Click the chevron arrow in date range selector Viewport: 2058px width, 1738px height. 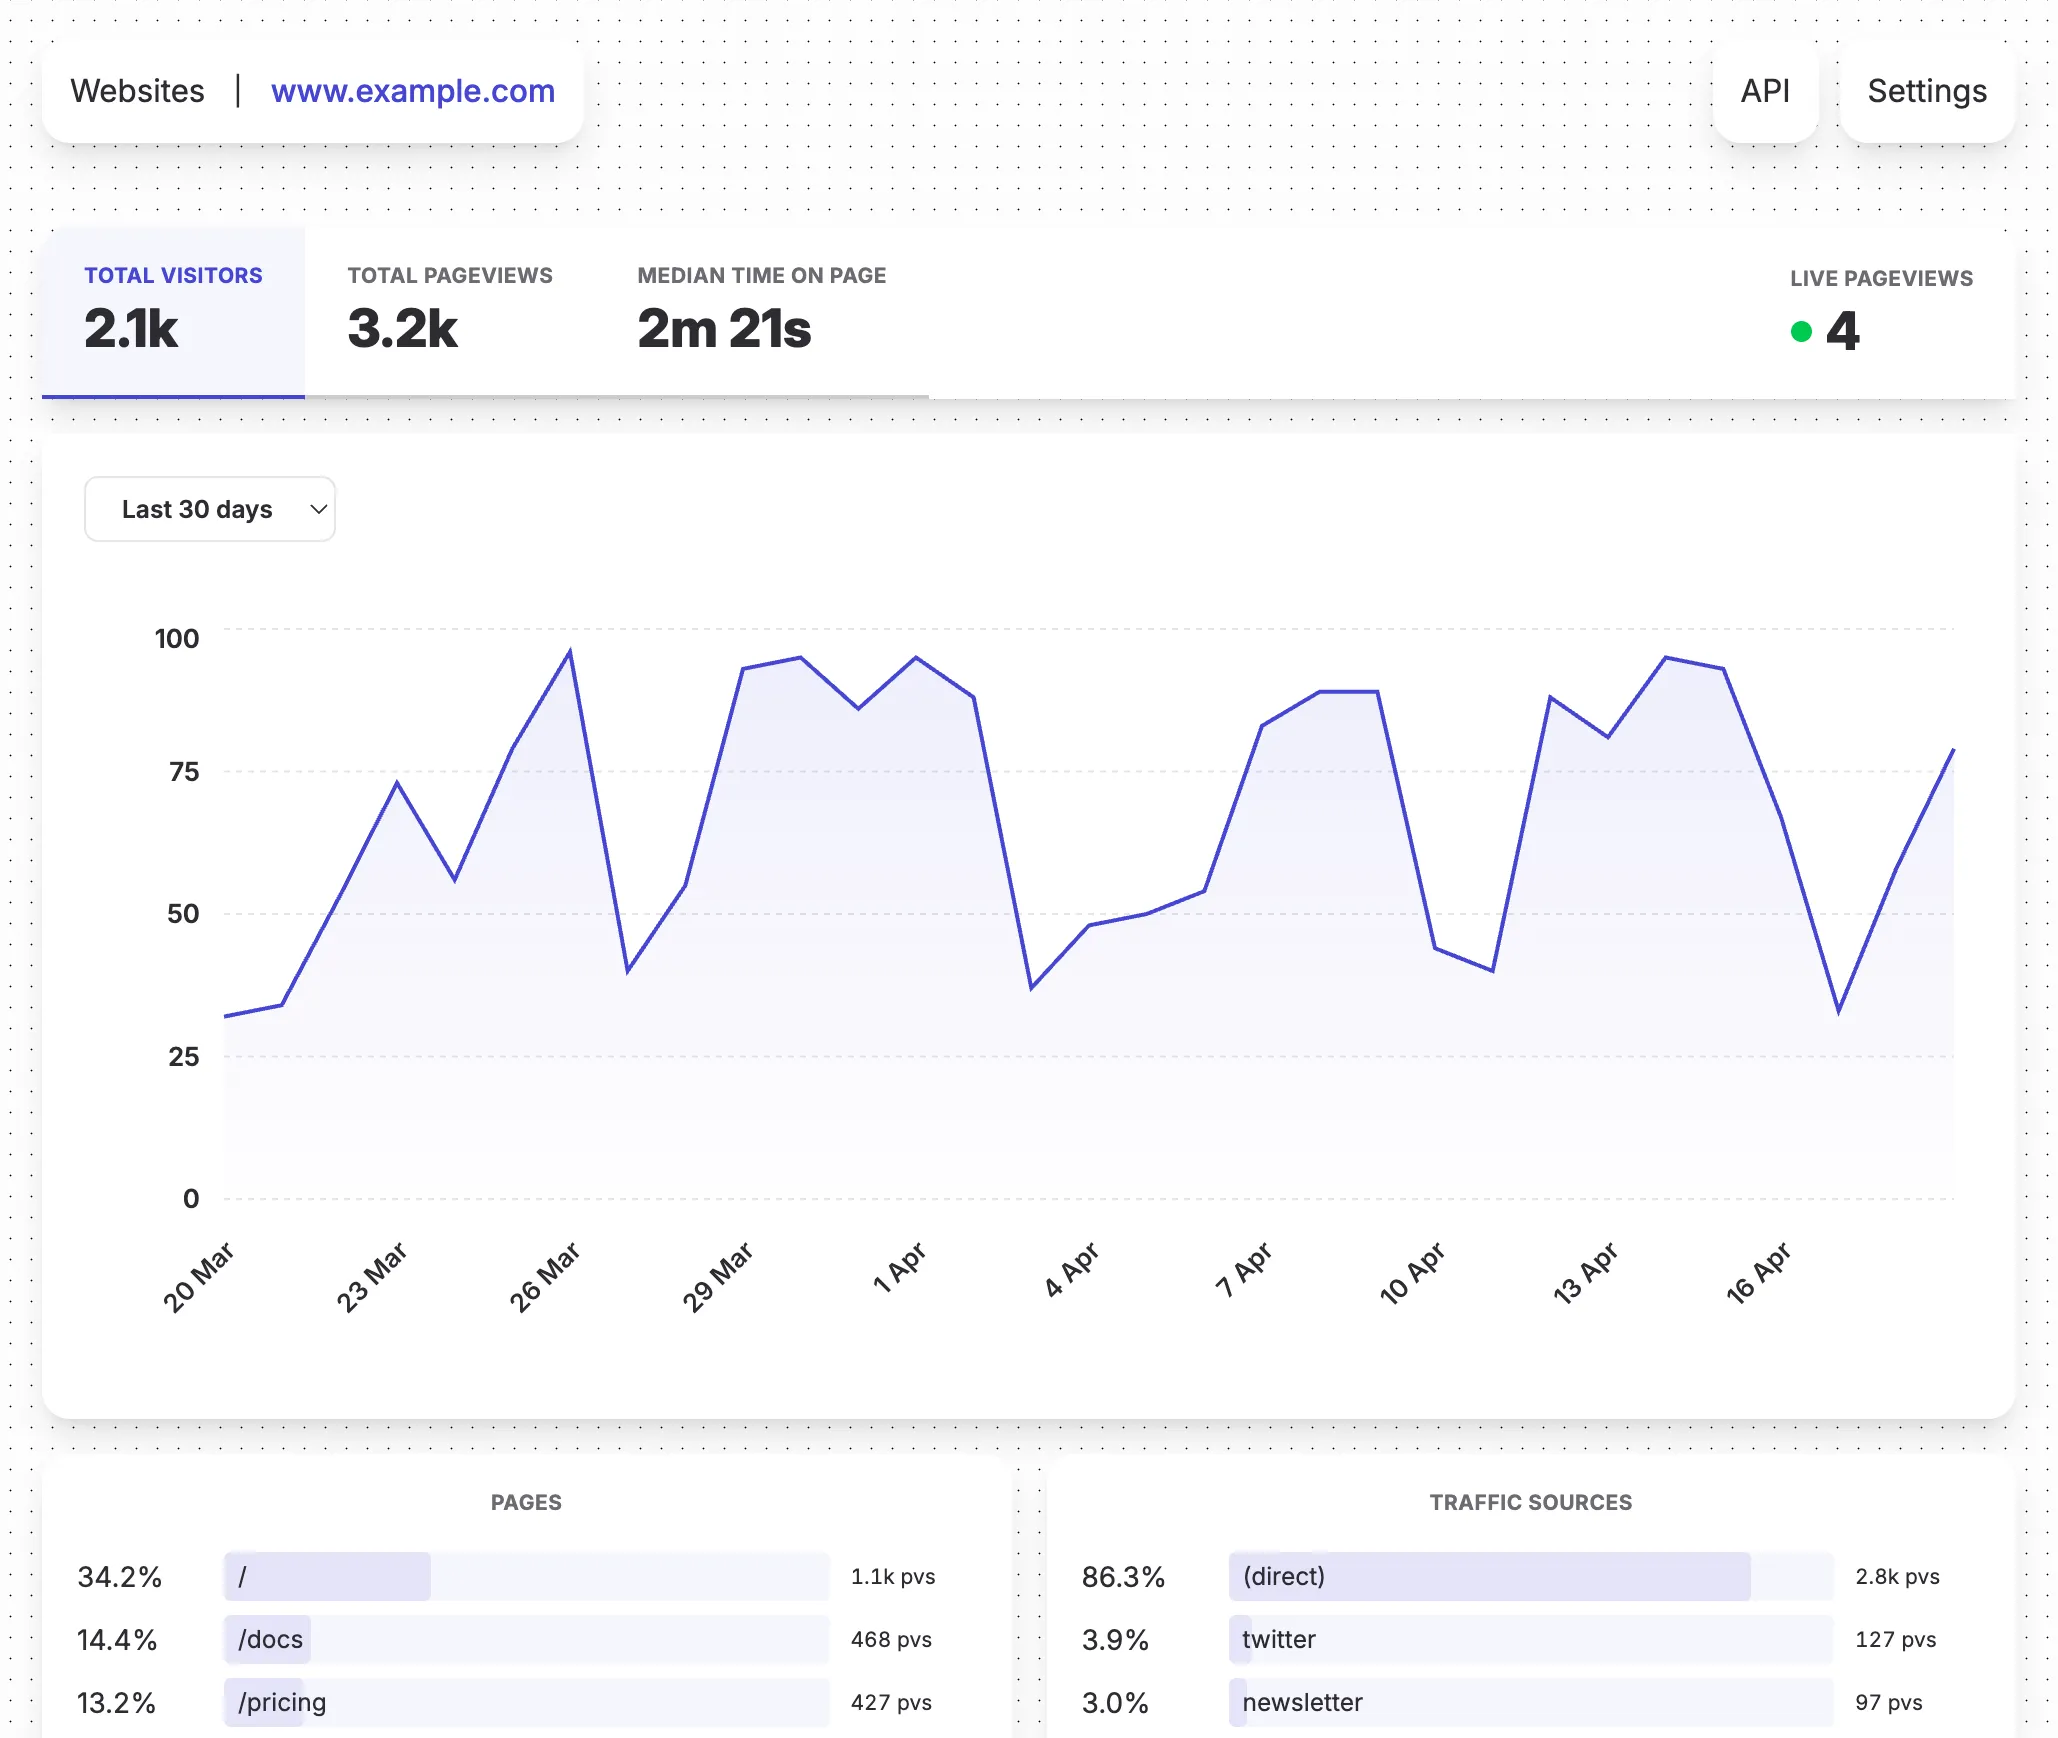(319, 509)
